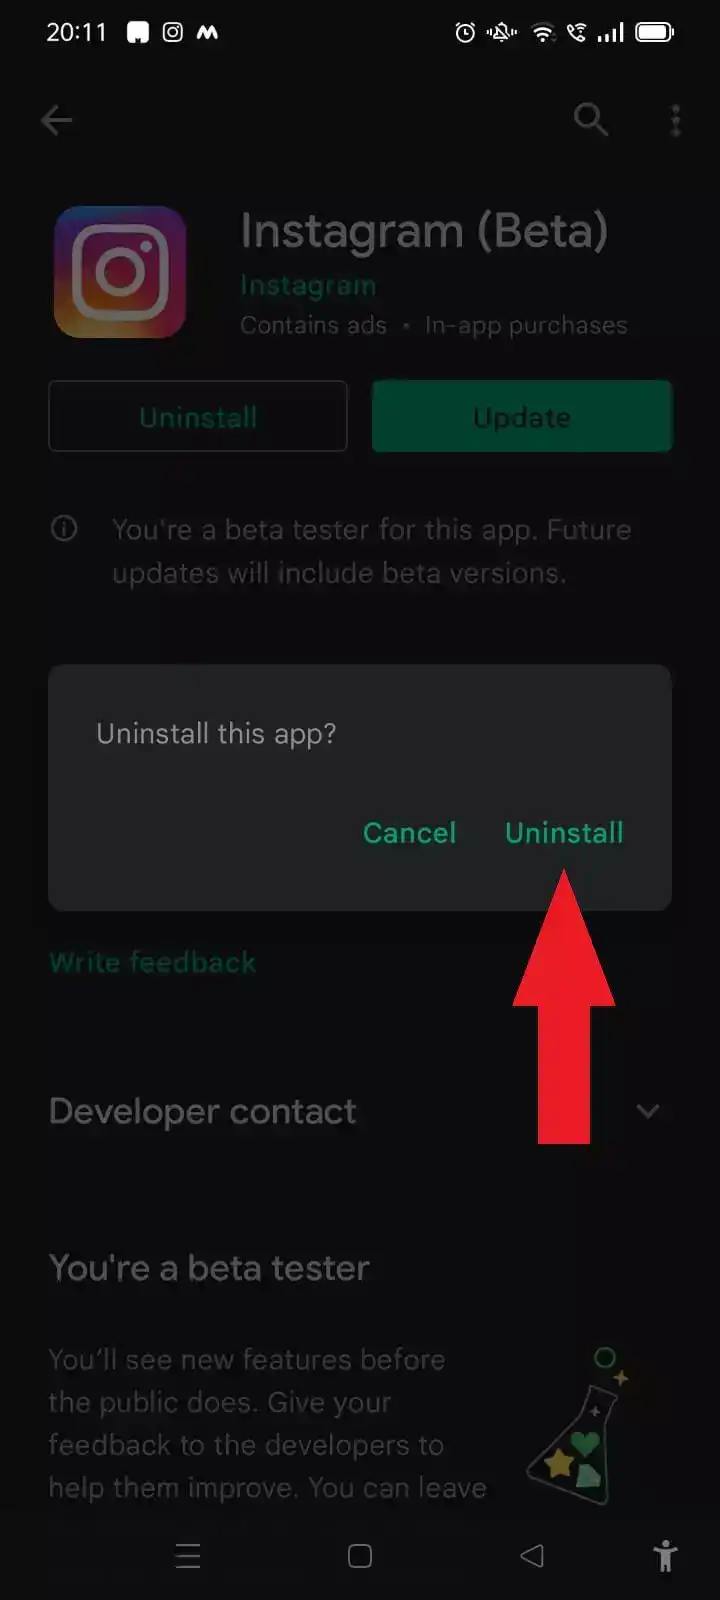This screenshot has width=720, height=1600.
Task: Open the Instagram developer link
Action: coord(308,286)
